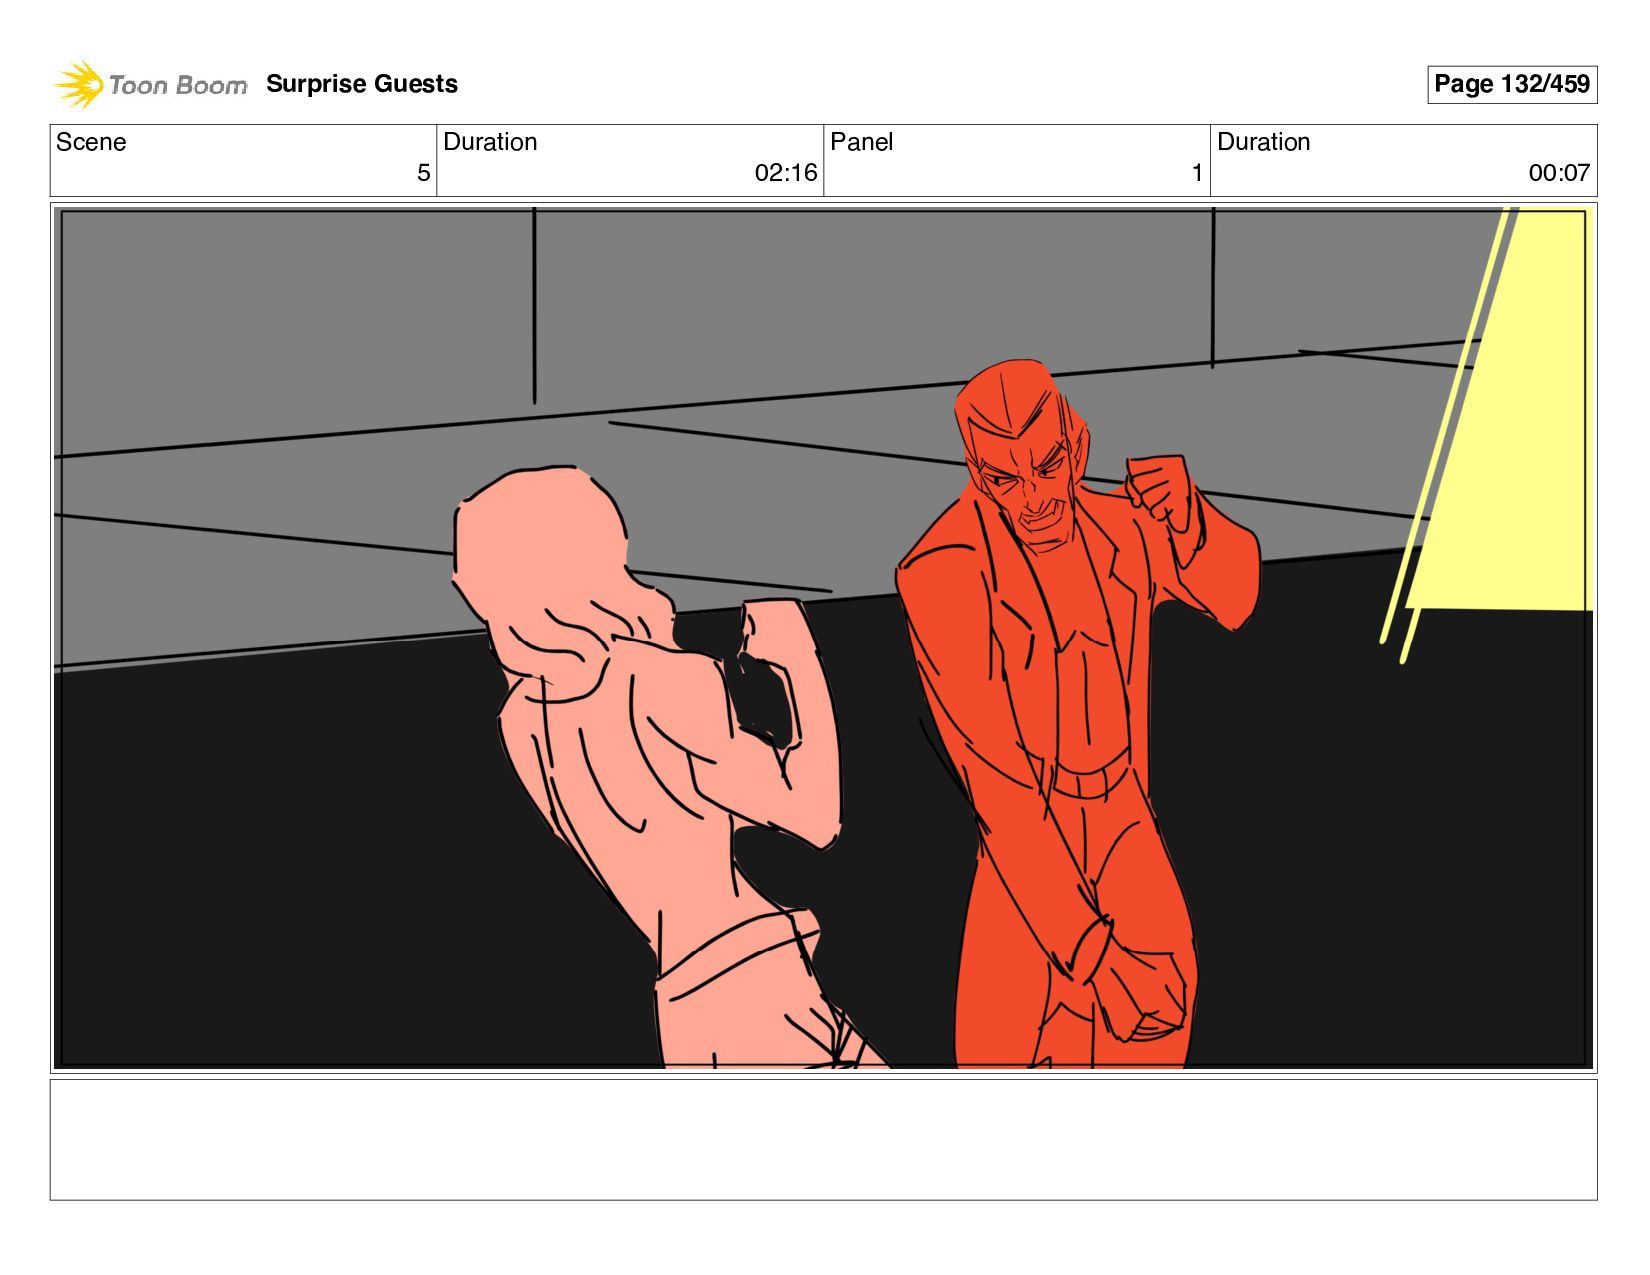
Task: Click the scene duration value '02:16'
Action: 786,173
